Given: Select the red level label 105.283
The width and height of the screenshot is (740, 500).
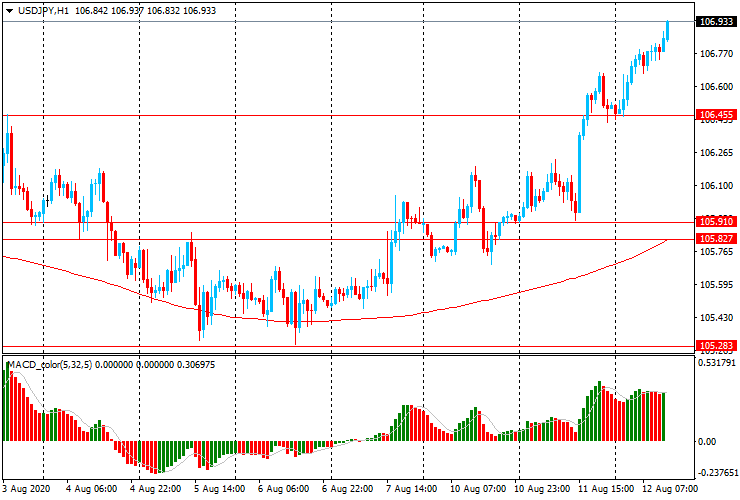Looking at the screenshot, I should click(x=716, y=346).
